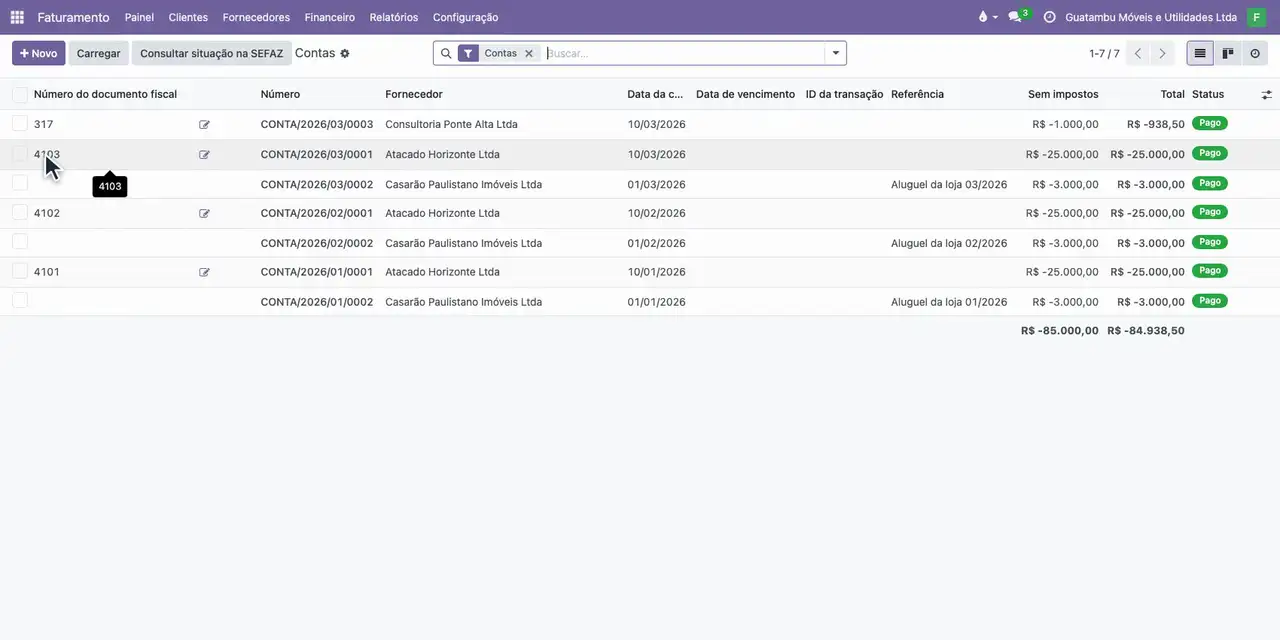Click the Novo button

(x=39, y=53)
